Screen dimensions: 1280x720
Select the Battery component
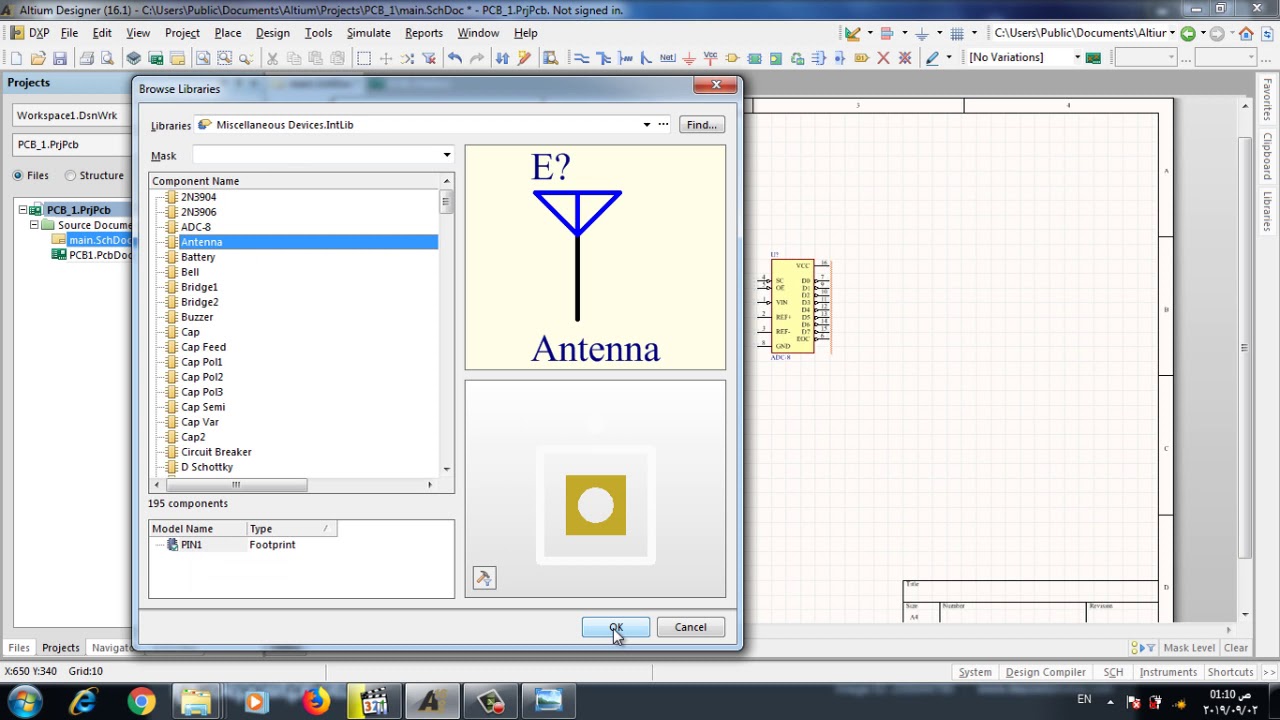click(x=198, y=257)
